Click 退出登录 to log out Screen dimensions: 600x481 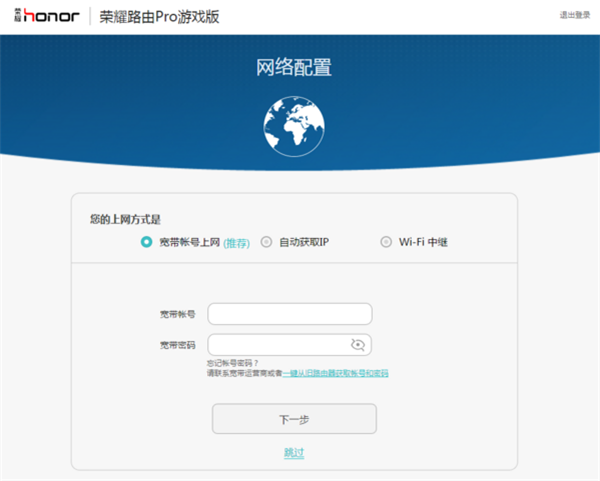coord(575,15)
